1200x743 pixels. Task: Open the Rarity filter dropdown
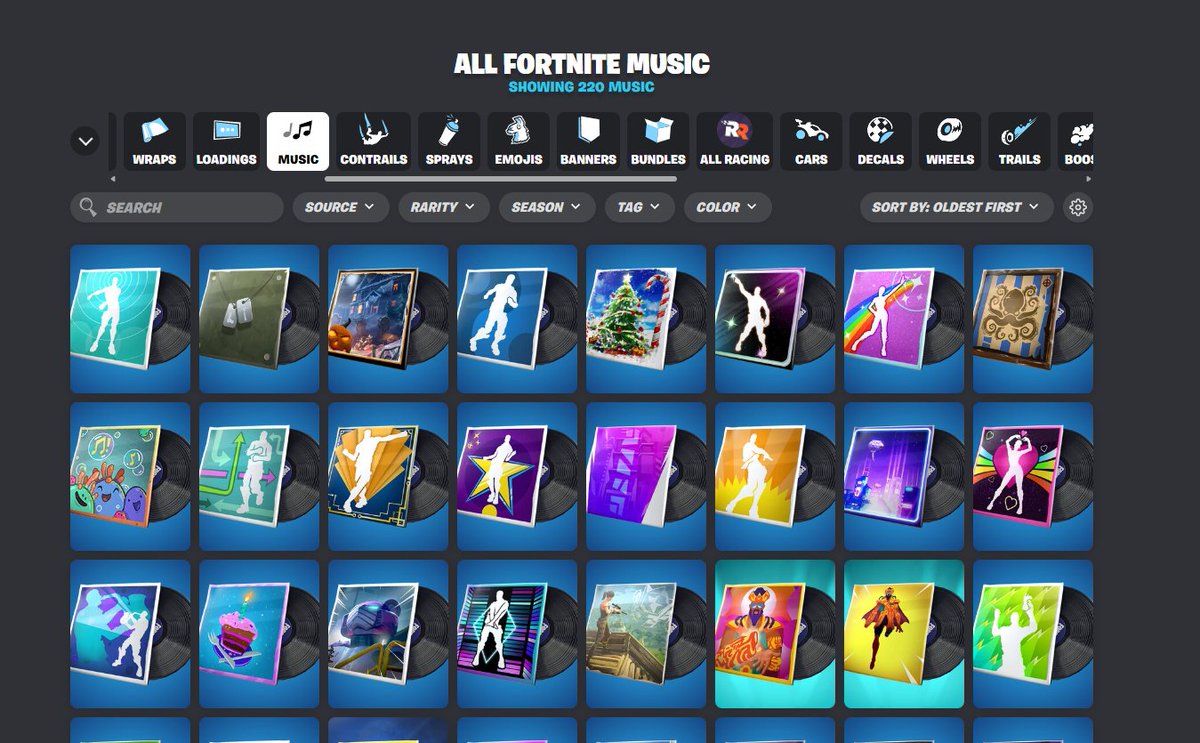click(444, 207)
